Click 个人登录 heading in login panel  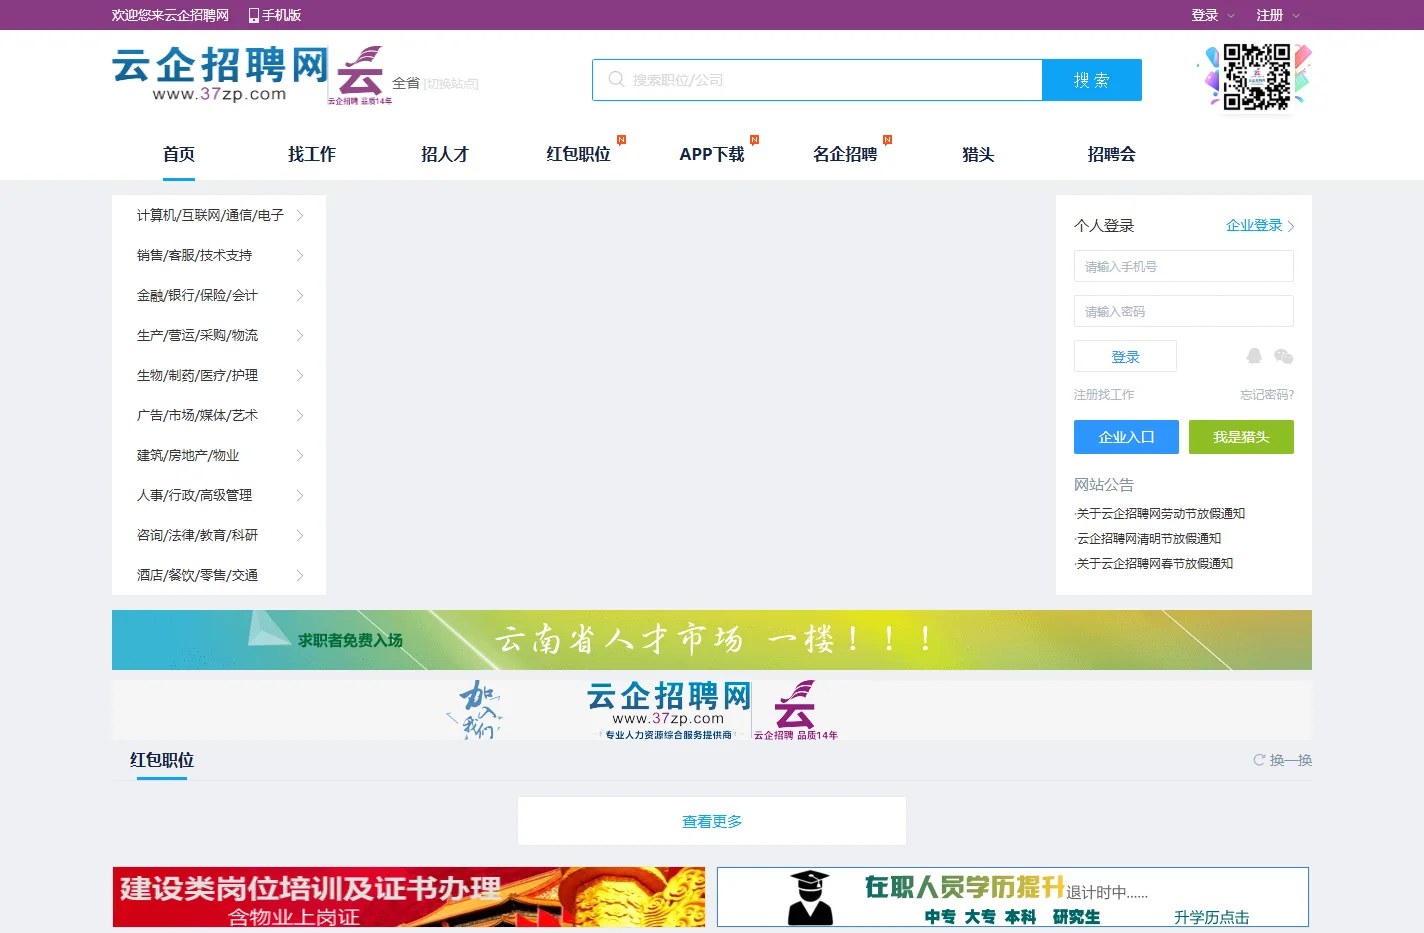[1104, 225]
